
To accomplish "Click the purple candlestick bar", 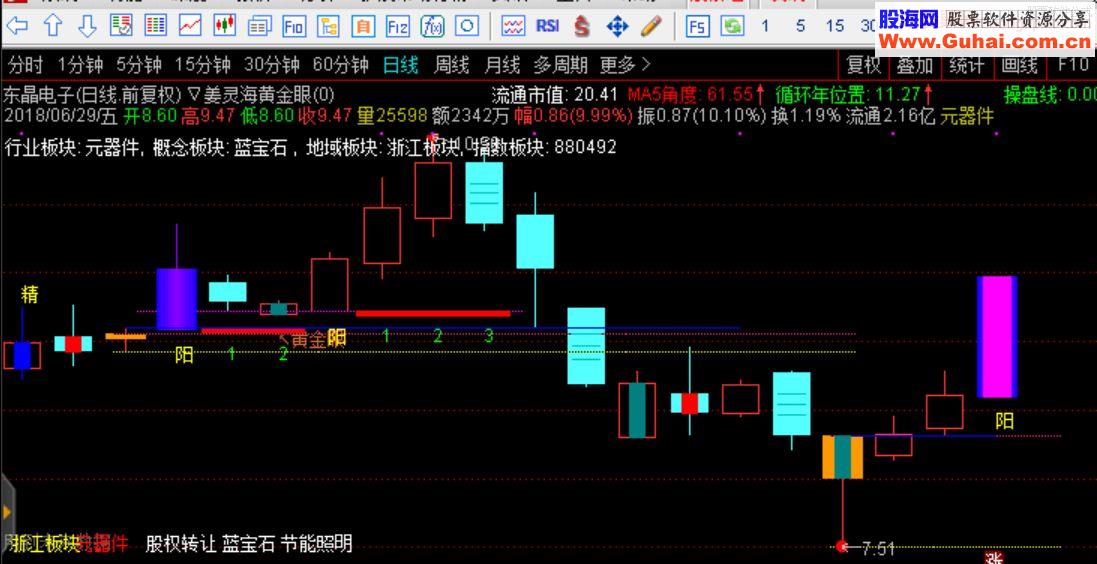I will (x=176, y=298).
